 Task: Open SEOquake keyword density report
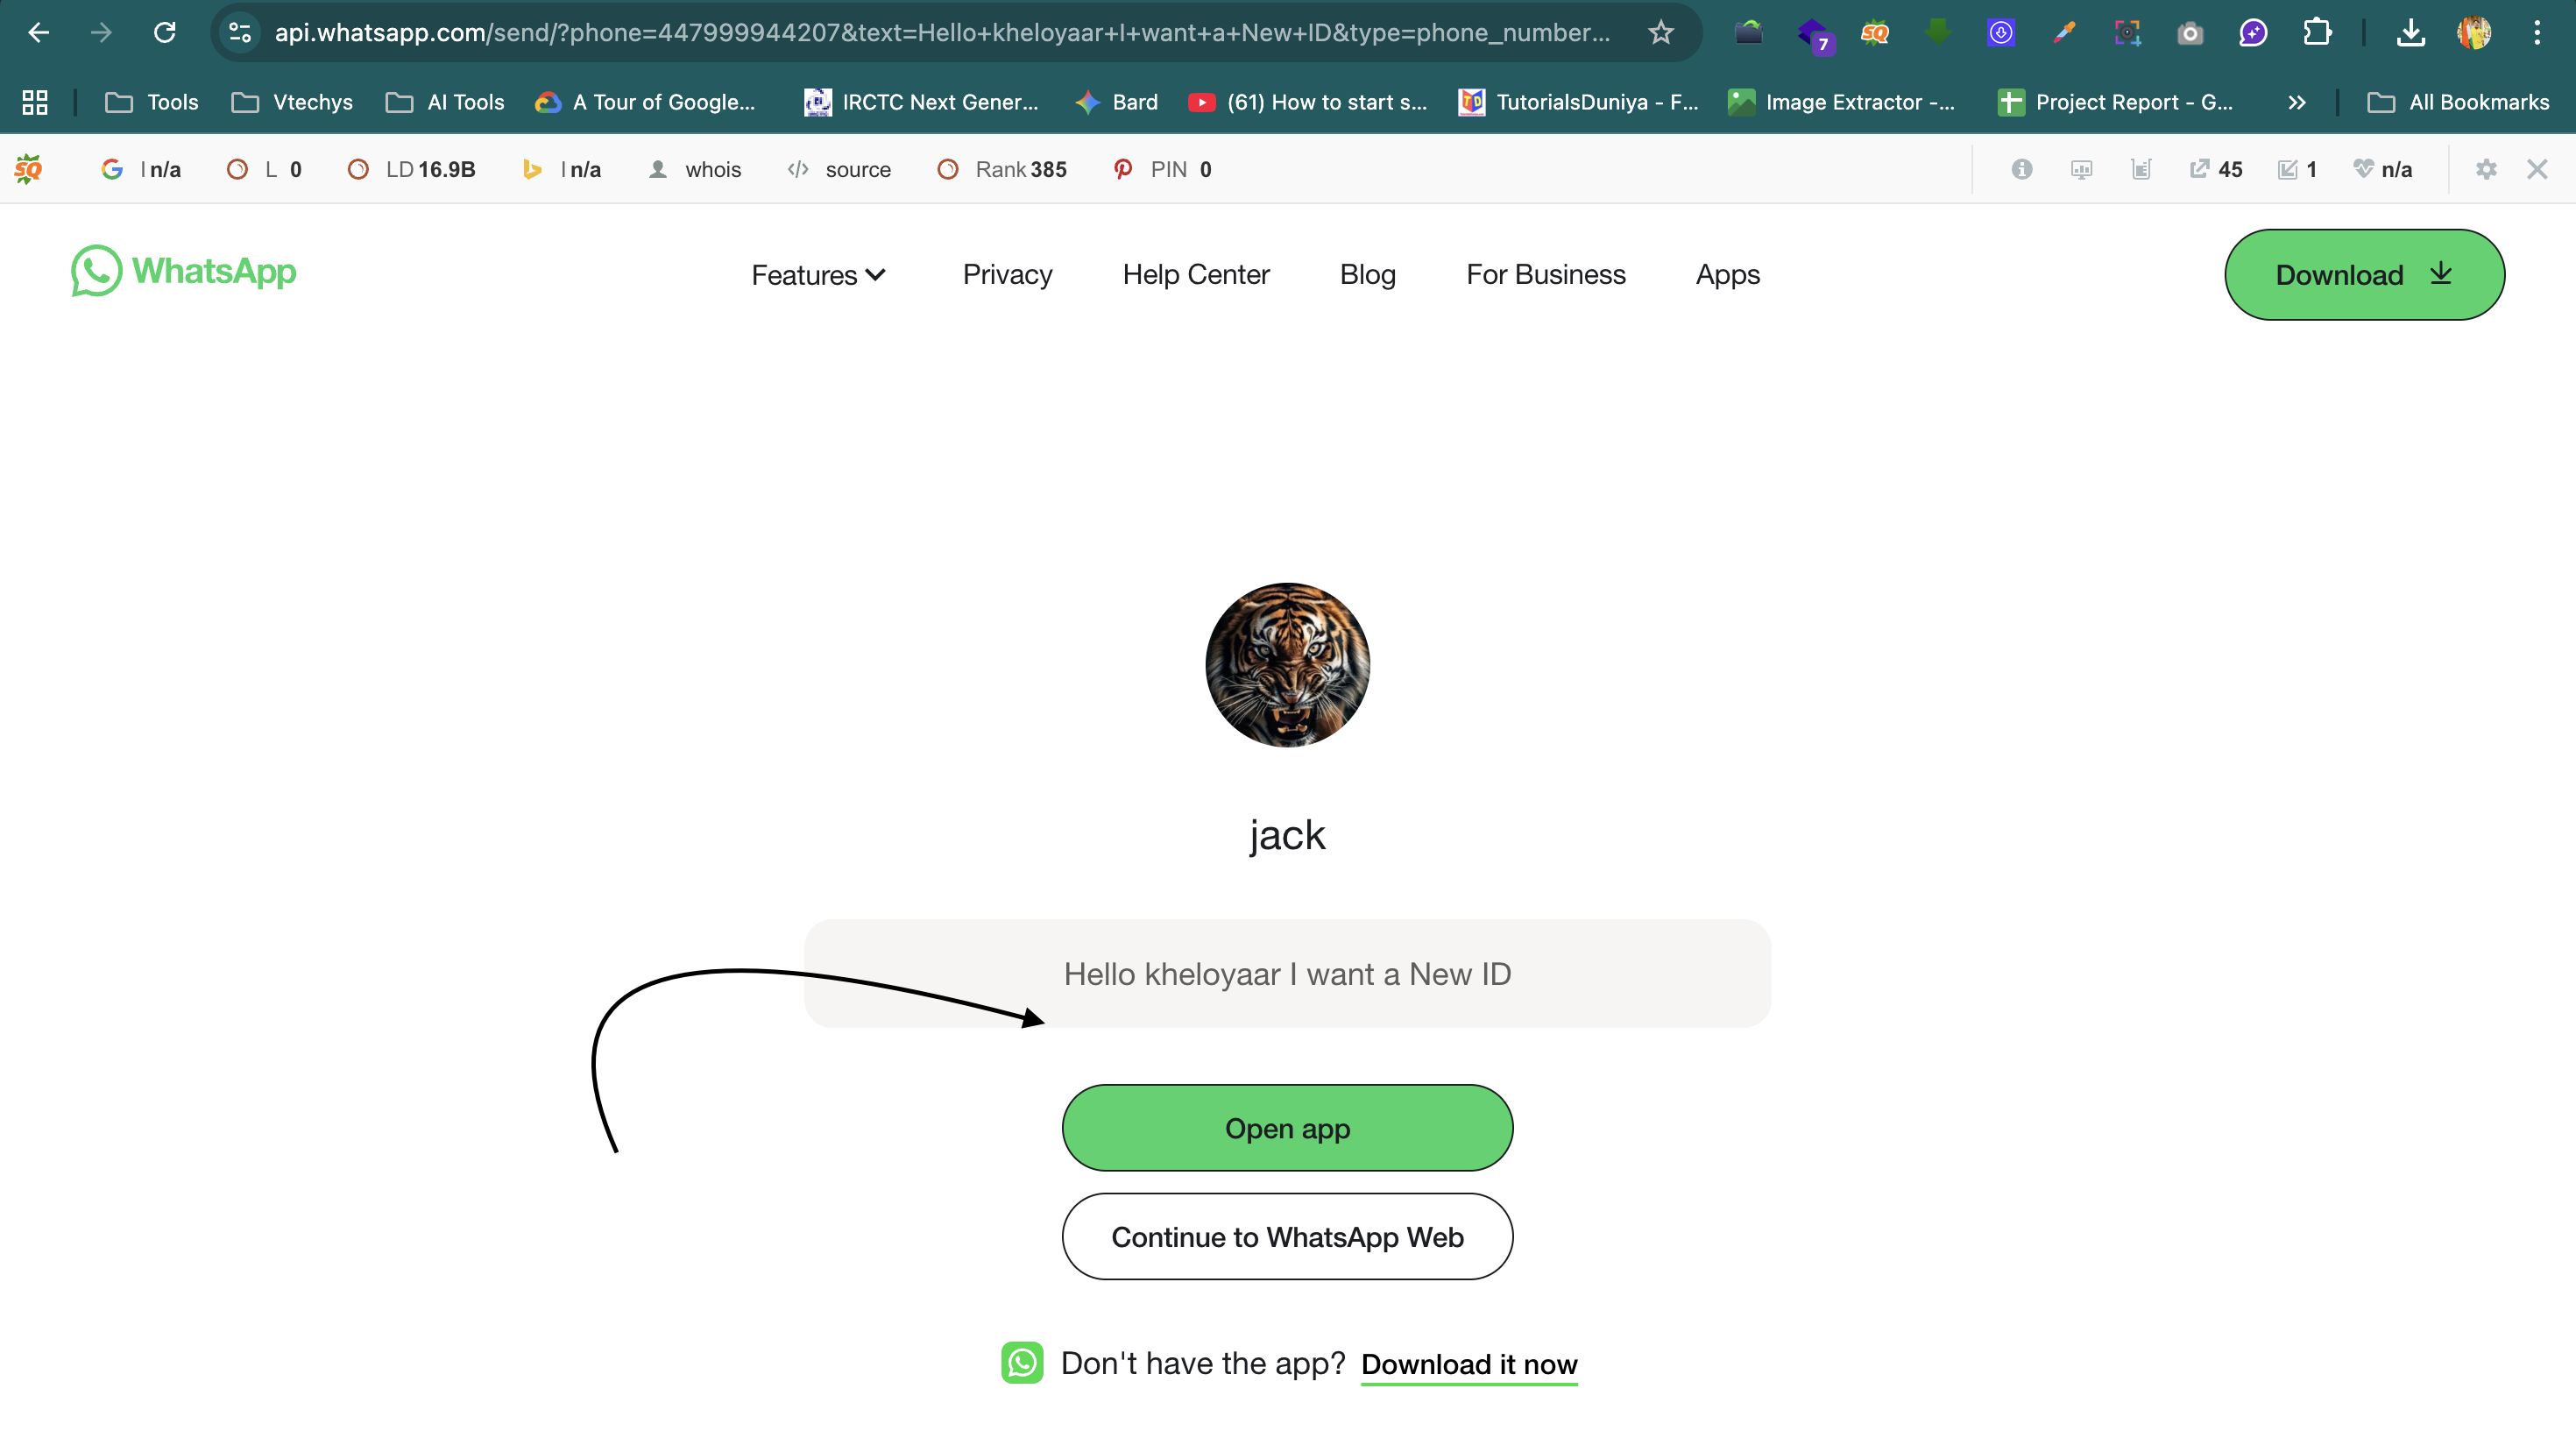point(2141,169)
